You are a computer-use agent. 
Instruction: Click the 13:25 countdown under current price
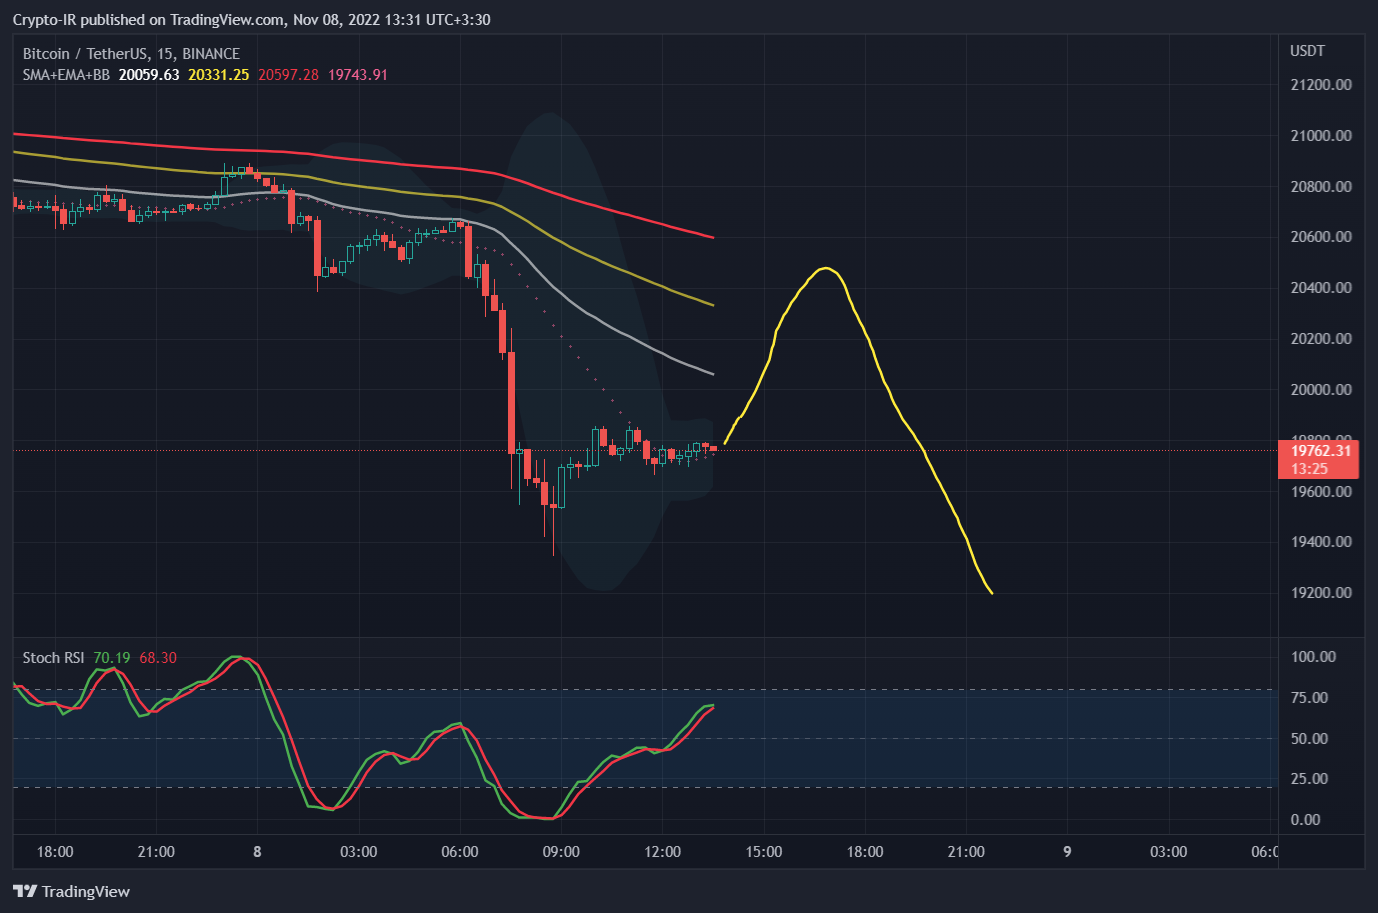click(x=1309, y=469)
